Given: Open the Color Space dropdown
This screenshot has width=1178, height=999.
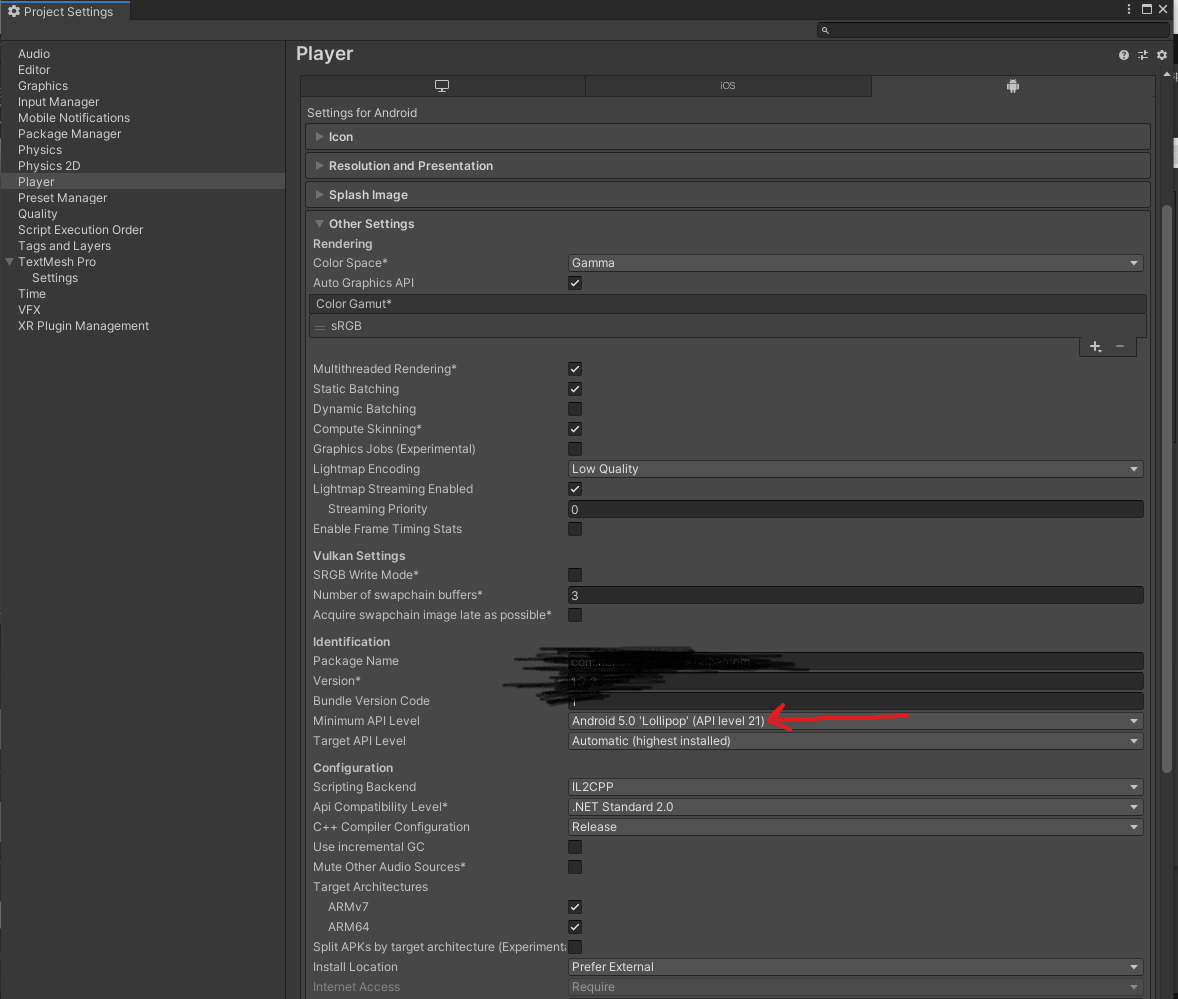Looking at the screenshot, I should (x=855, y=263).
